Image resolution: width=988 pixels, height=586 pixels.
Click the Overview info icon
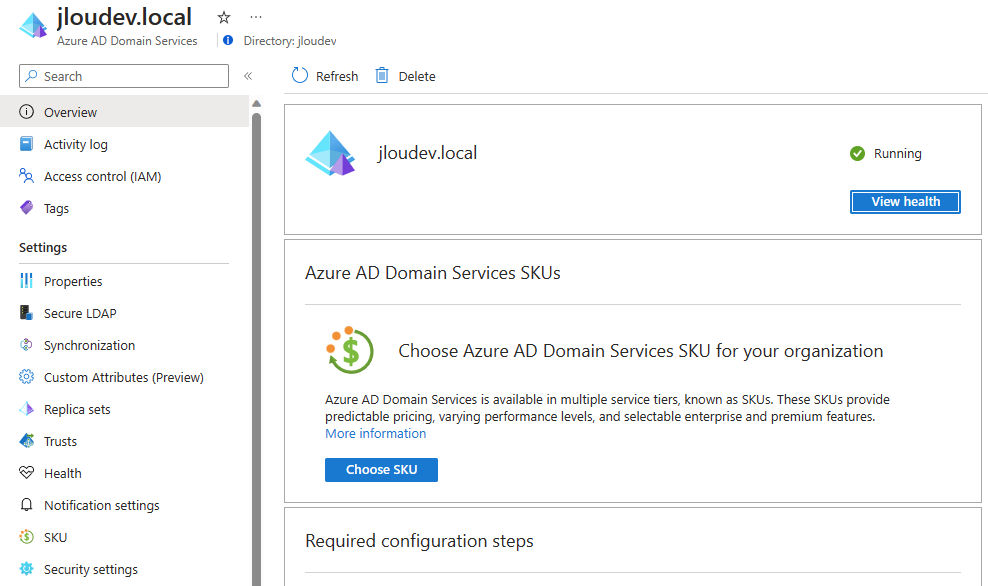click(x=26, y=112)
